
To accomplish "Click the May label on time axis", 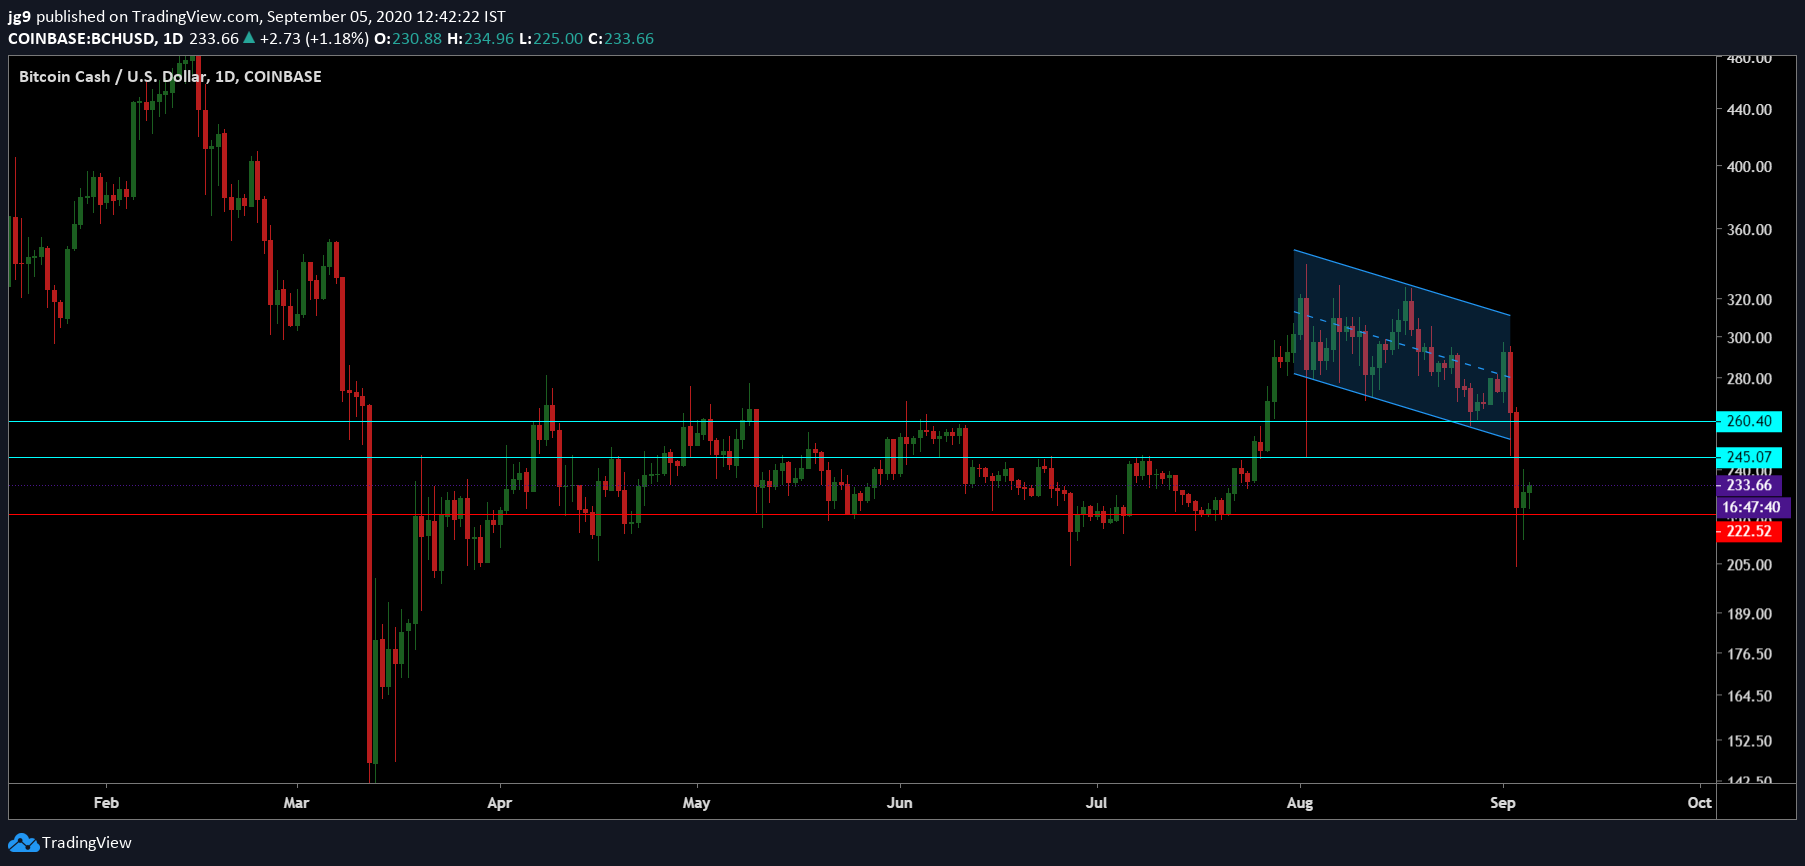I will pos(696,803).
